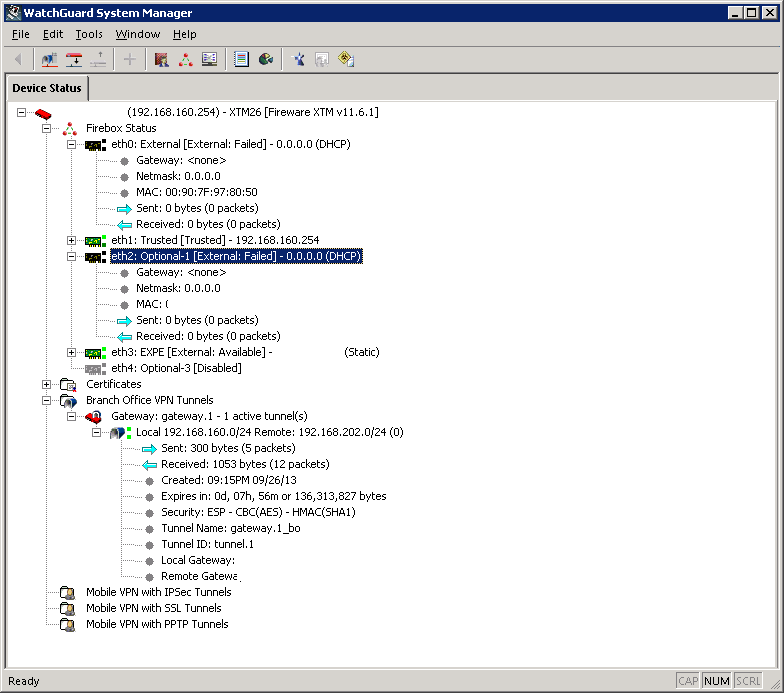784x693 pixels.
Task: Click the disabled eth4 interface card icon
Action: (x=95, y=369)
